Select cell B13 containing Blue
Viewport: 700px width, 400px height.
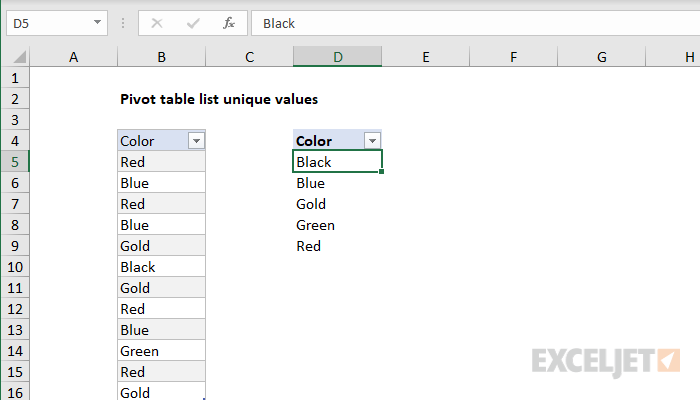(162, 330)
